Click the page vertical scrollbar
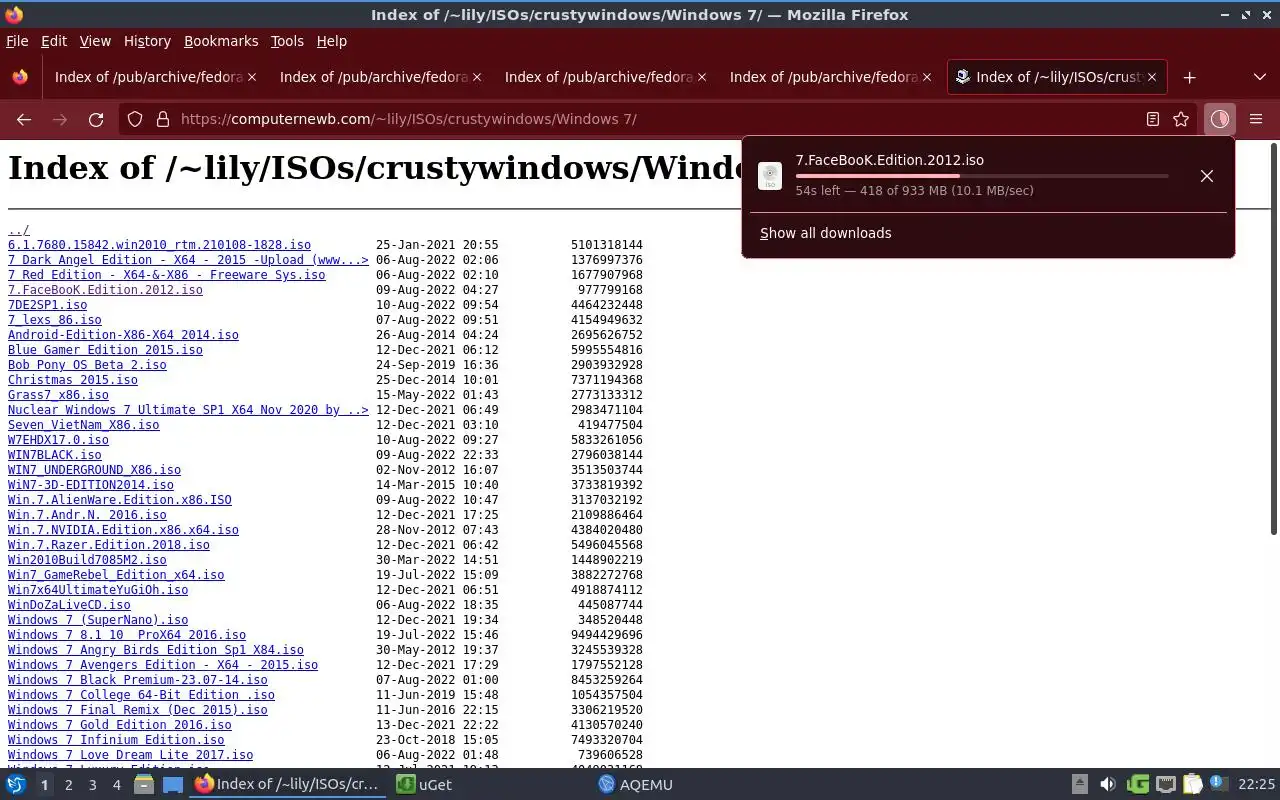This screenshot has height=800, width=1280. 1274,340
